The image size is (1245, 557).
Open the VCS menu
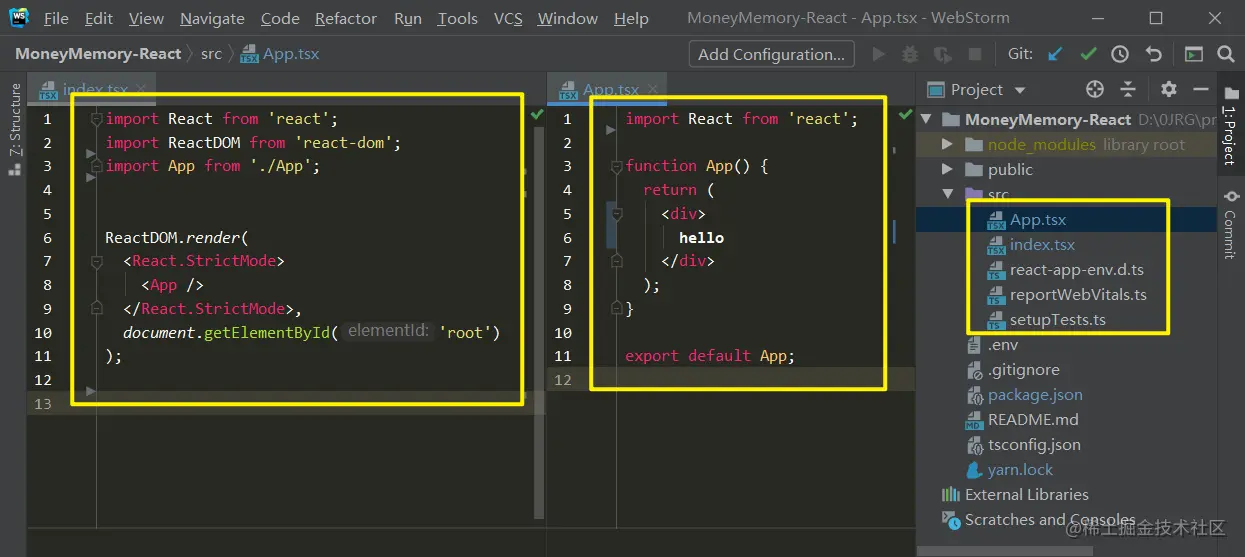[x=508, y=18]
